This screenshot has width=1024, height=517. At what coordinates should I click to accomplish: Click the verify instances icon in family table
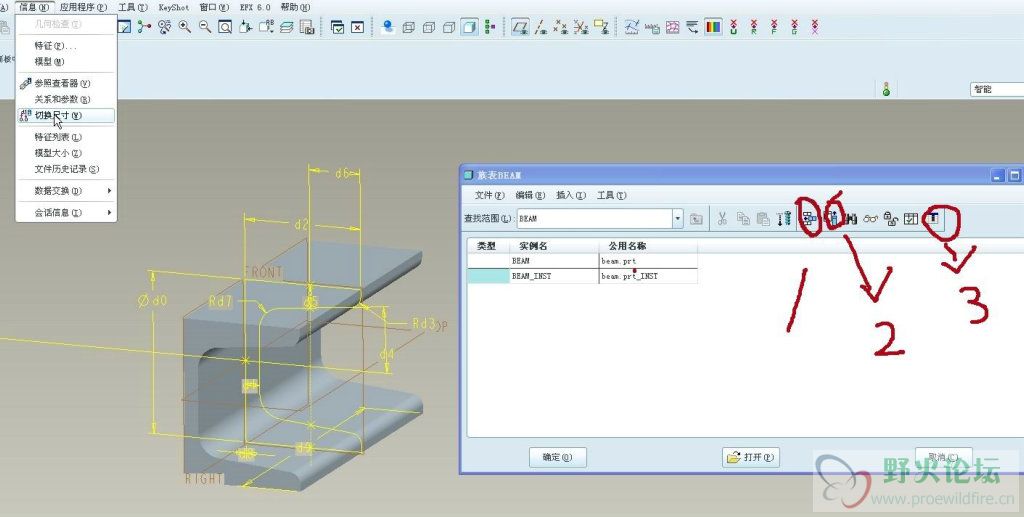910,219
